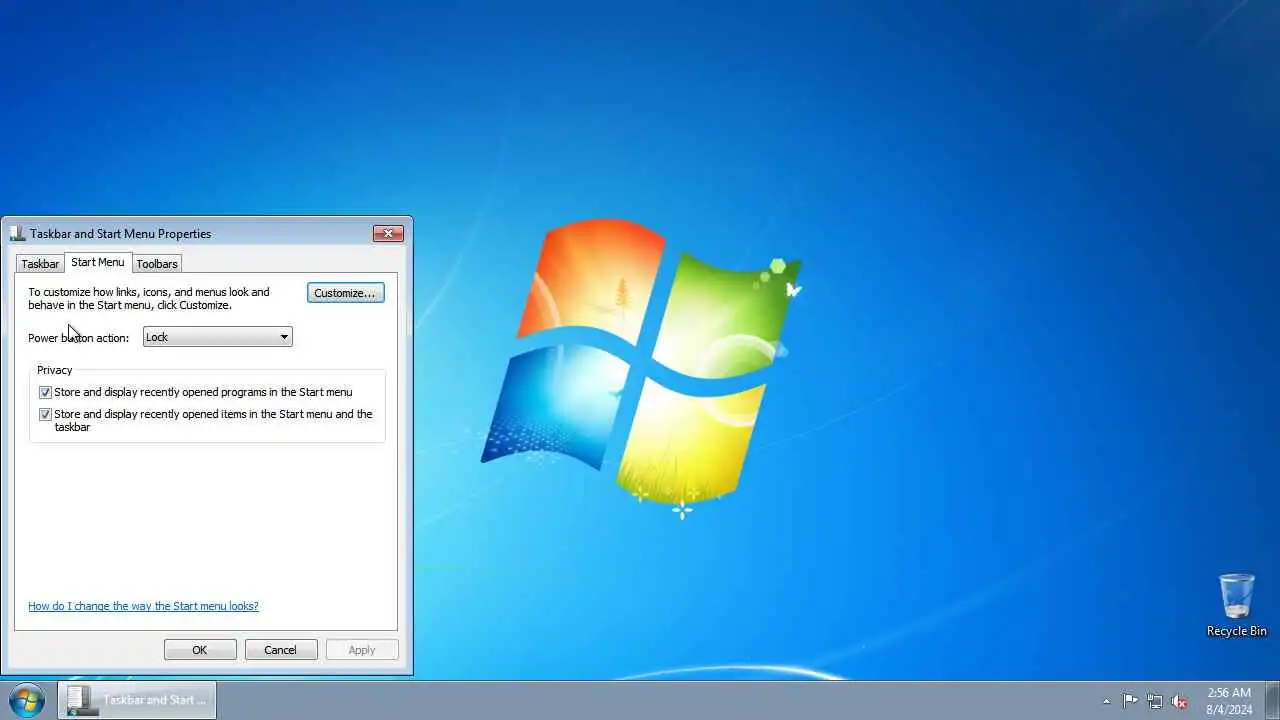Select the Taskbar and Start taskbar button
This screenshot has height=720, width=1280.
click(x=137, y=700)
